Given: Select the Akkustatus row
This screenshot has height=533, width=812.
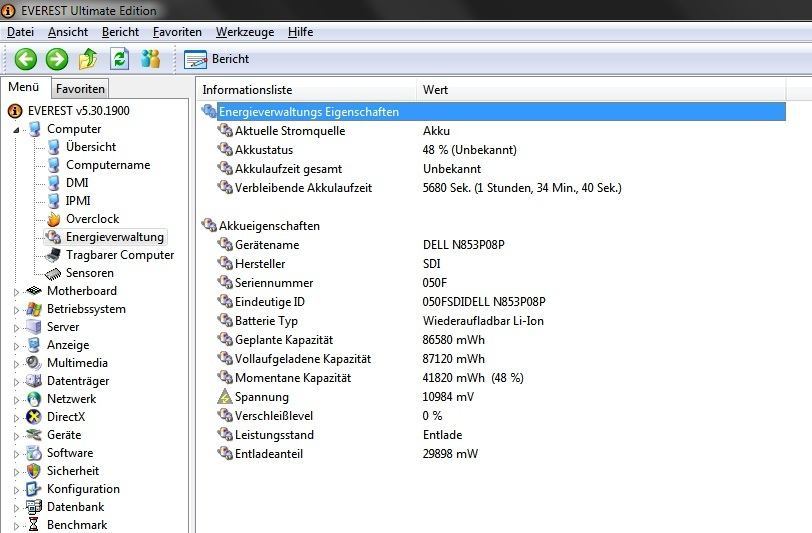Looking at the screenshot, I should [x=494, y=150].
